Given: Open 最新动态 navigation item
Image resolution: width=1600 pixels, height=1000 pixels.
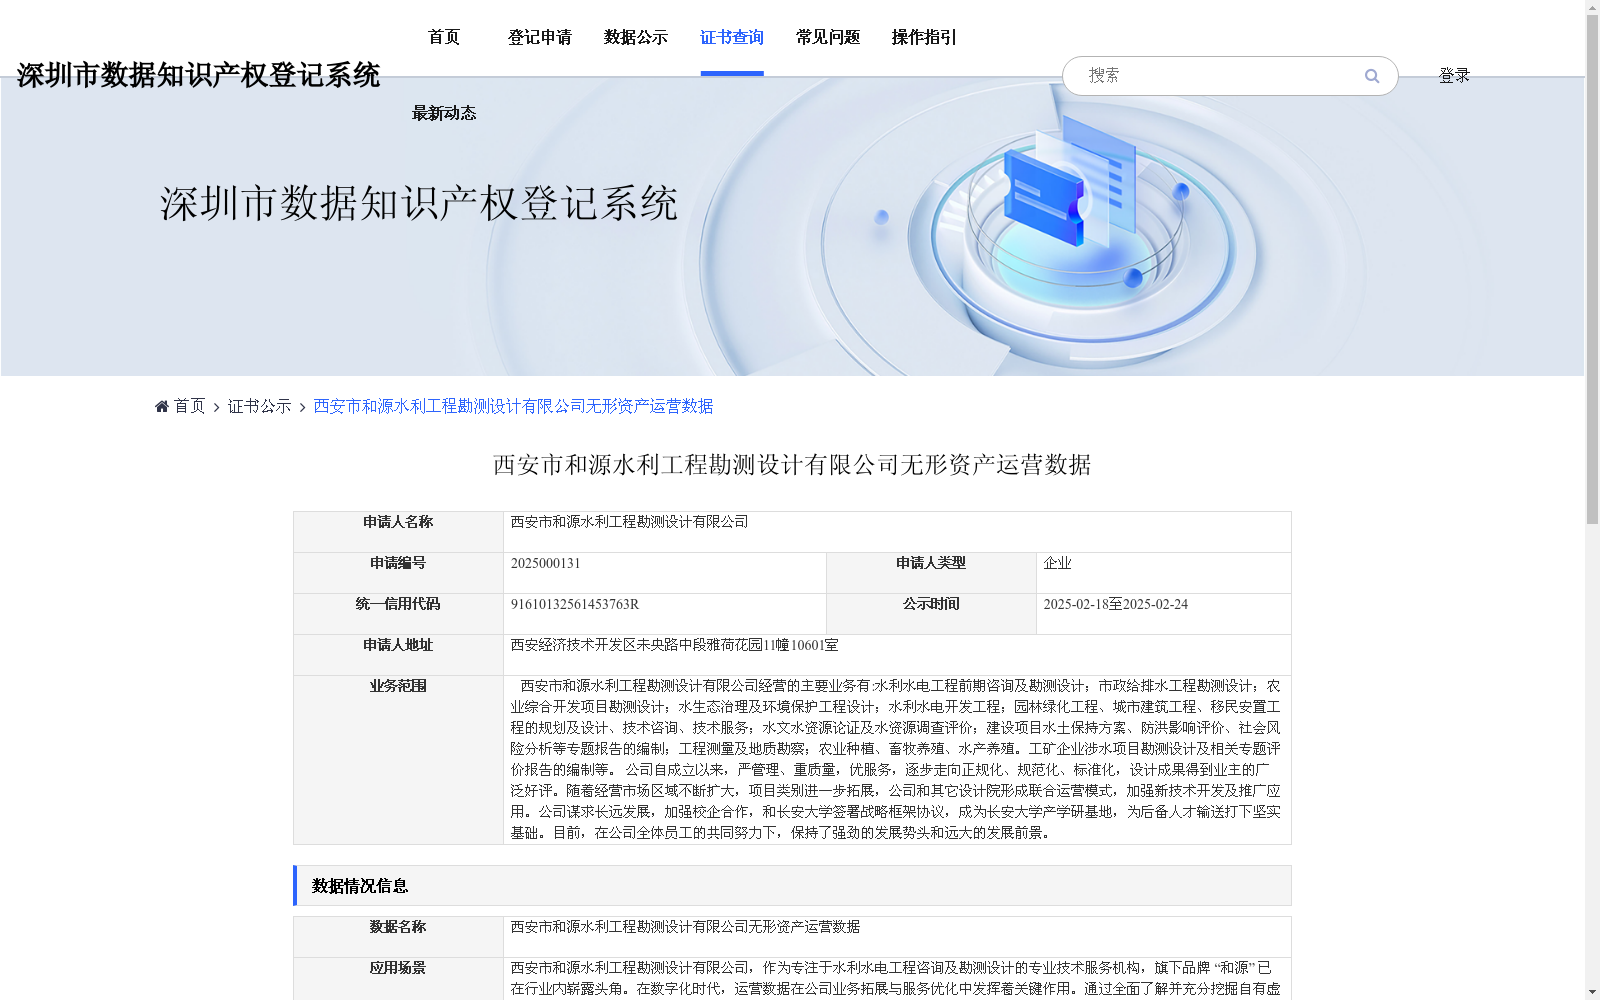Looking at the screenshot, I should 444,113.
